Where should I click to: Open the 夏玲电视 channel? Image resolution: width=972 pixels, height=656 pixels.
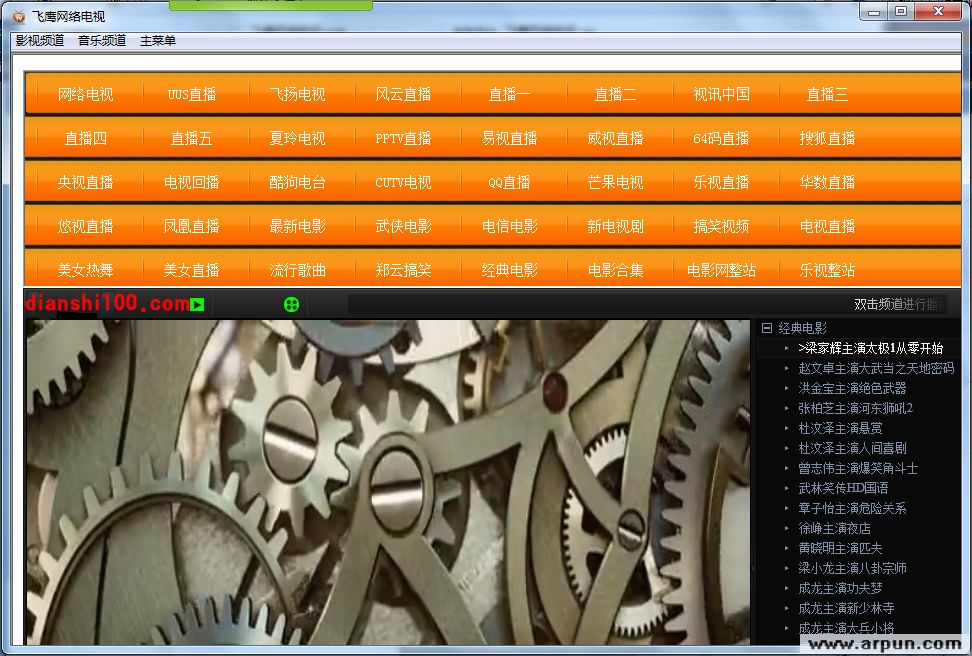[298, 138]
